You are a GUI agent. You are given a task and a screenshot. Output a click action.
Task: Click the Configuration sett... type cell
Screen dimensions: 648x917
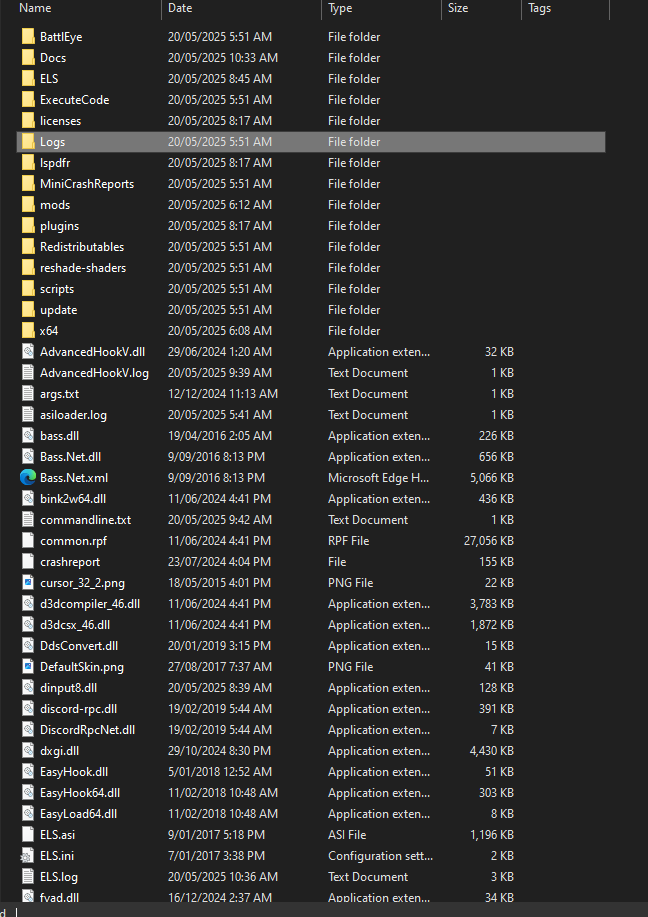380,856
